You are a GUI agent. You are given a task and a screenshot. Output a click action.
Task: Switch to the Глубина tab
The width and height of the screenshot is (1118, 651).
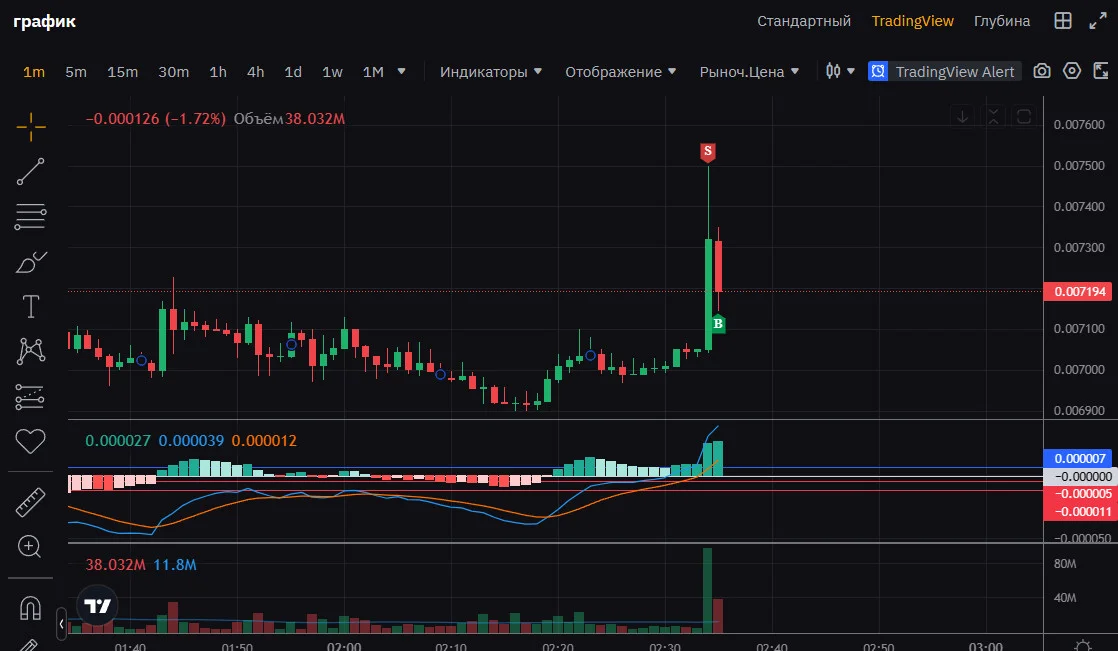tap(1002, 21)
